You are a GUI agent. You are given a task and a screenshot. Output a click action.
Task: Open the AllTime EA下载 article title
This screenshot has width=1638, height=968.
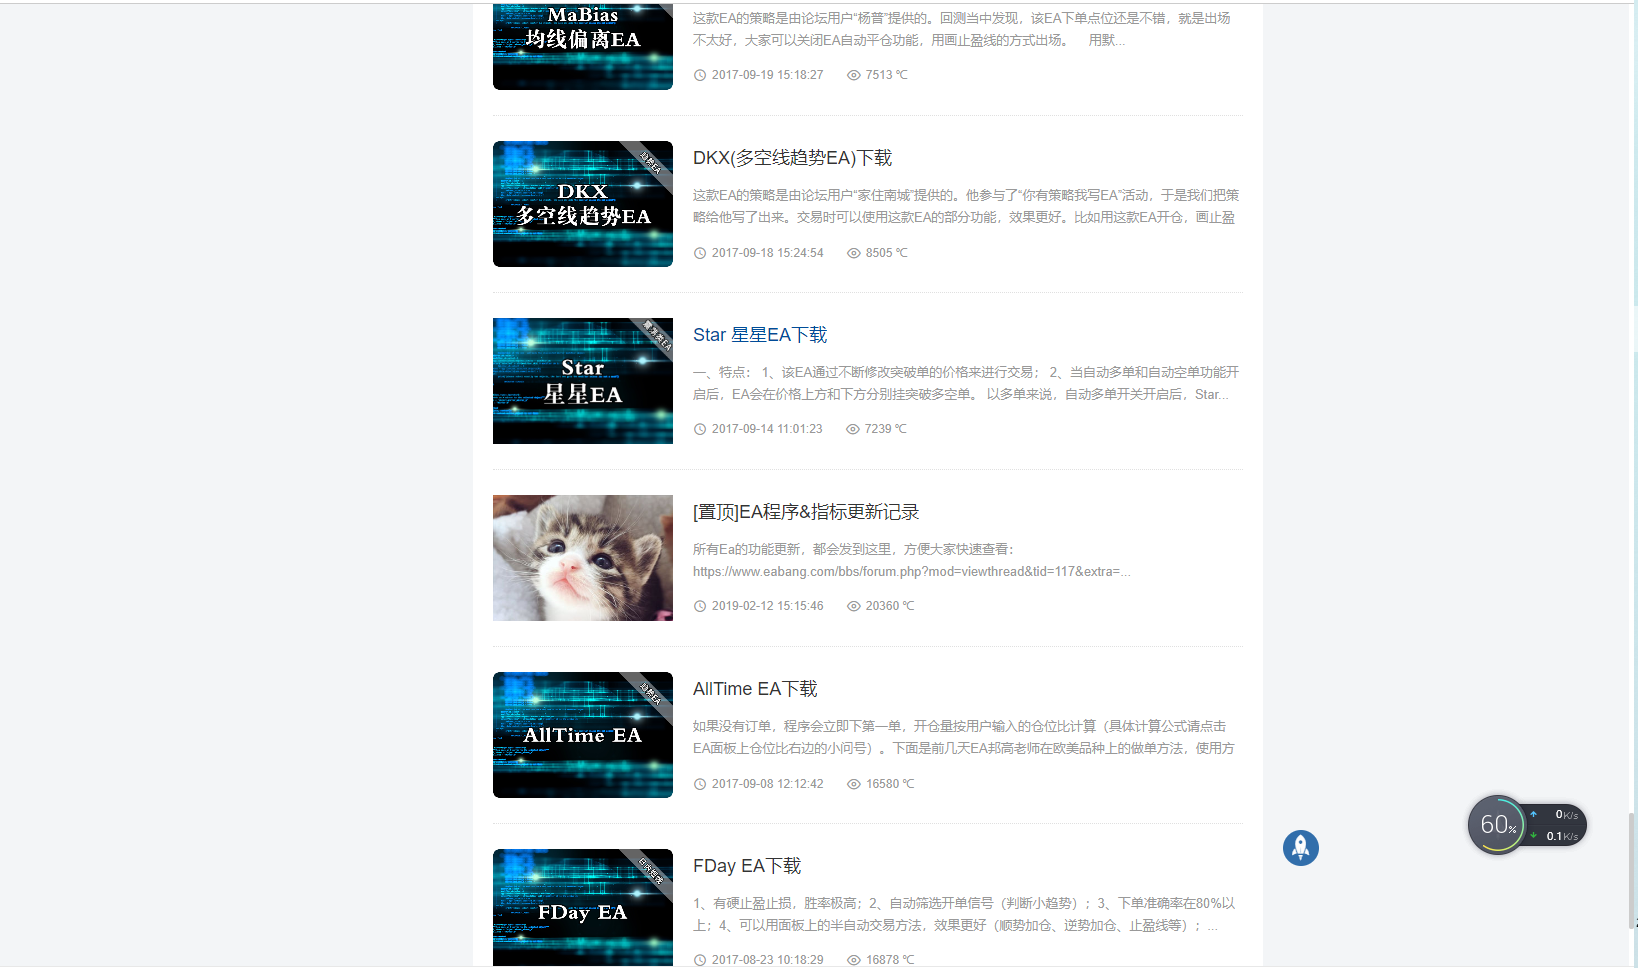click(755, 689)
